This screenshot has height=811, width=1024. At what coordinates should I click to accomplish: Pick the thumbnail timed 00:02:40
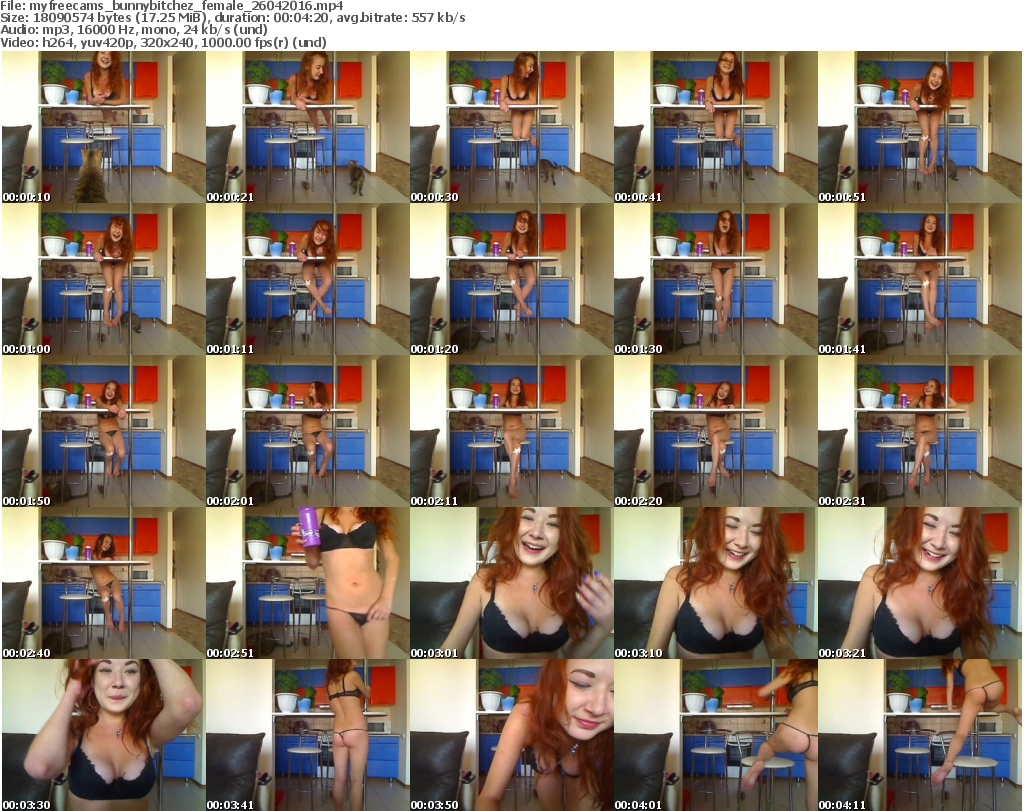point(103,583)
